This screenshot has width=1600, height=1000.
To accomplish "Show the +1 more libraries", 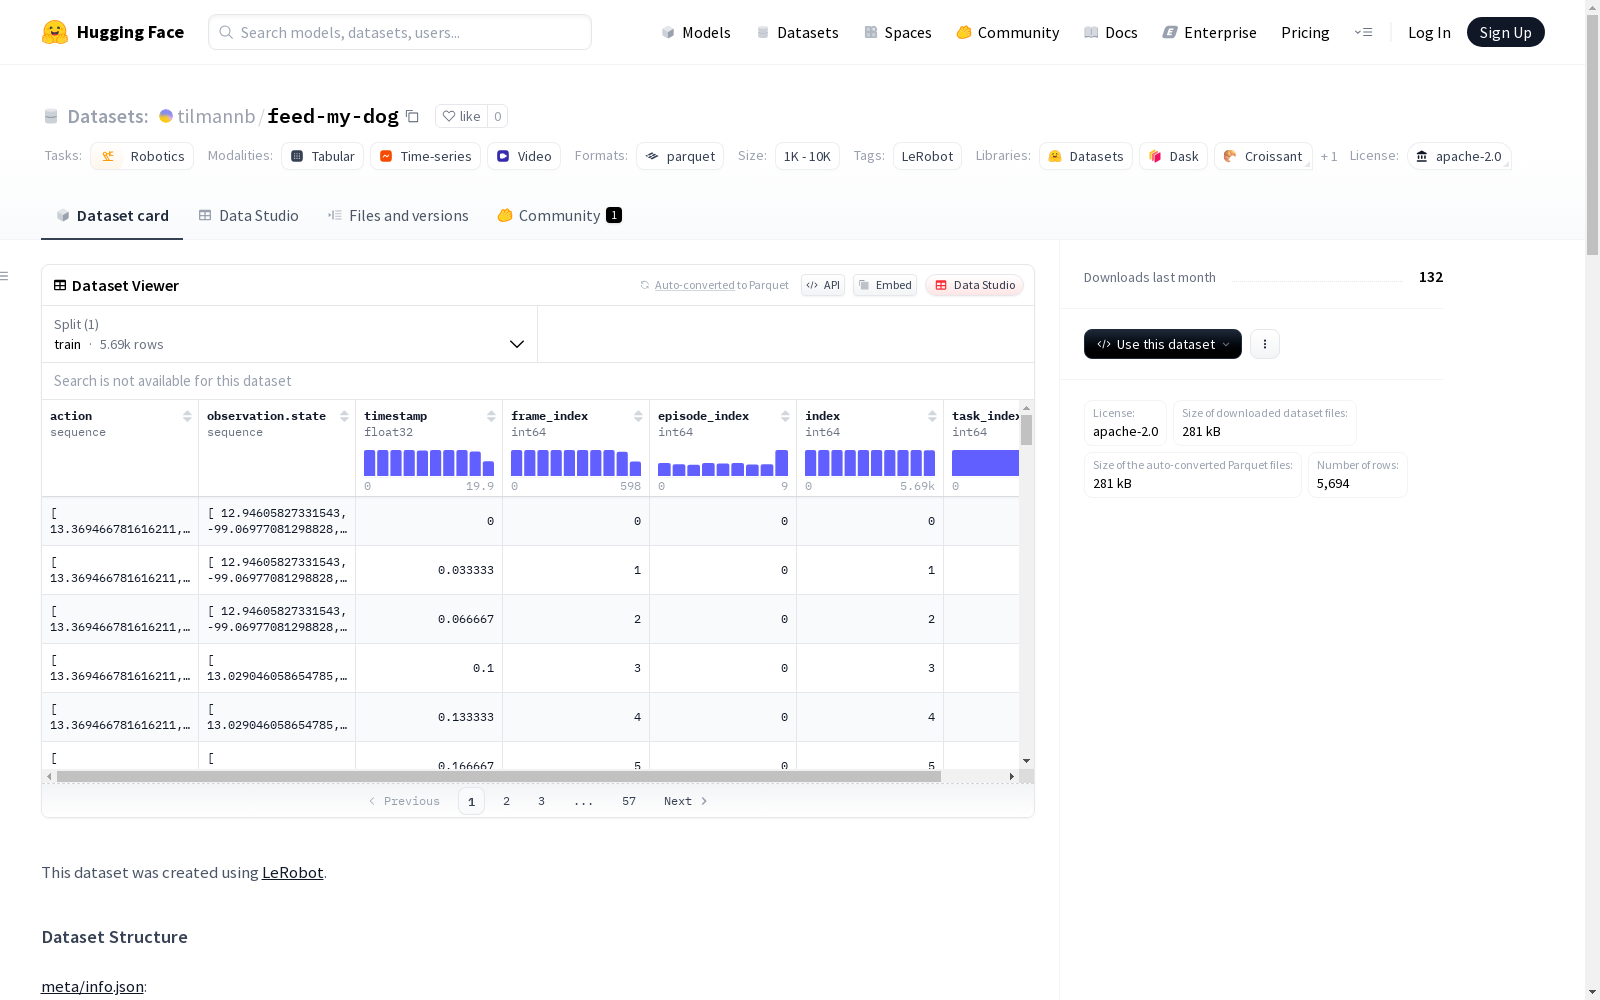I will tap(1329, 156).
